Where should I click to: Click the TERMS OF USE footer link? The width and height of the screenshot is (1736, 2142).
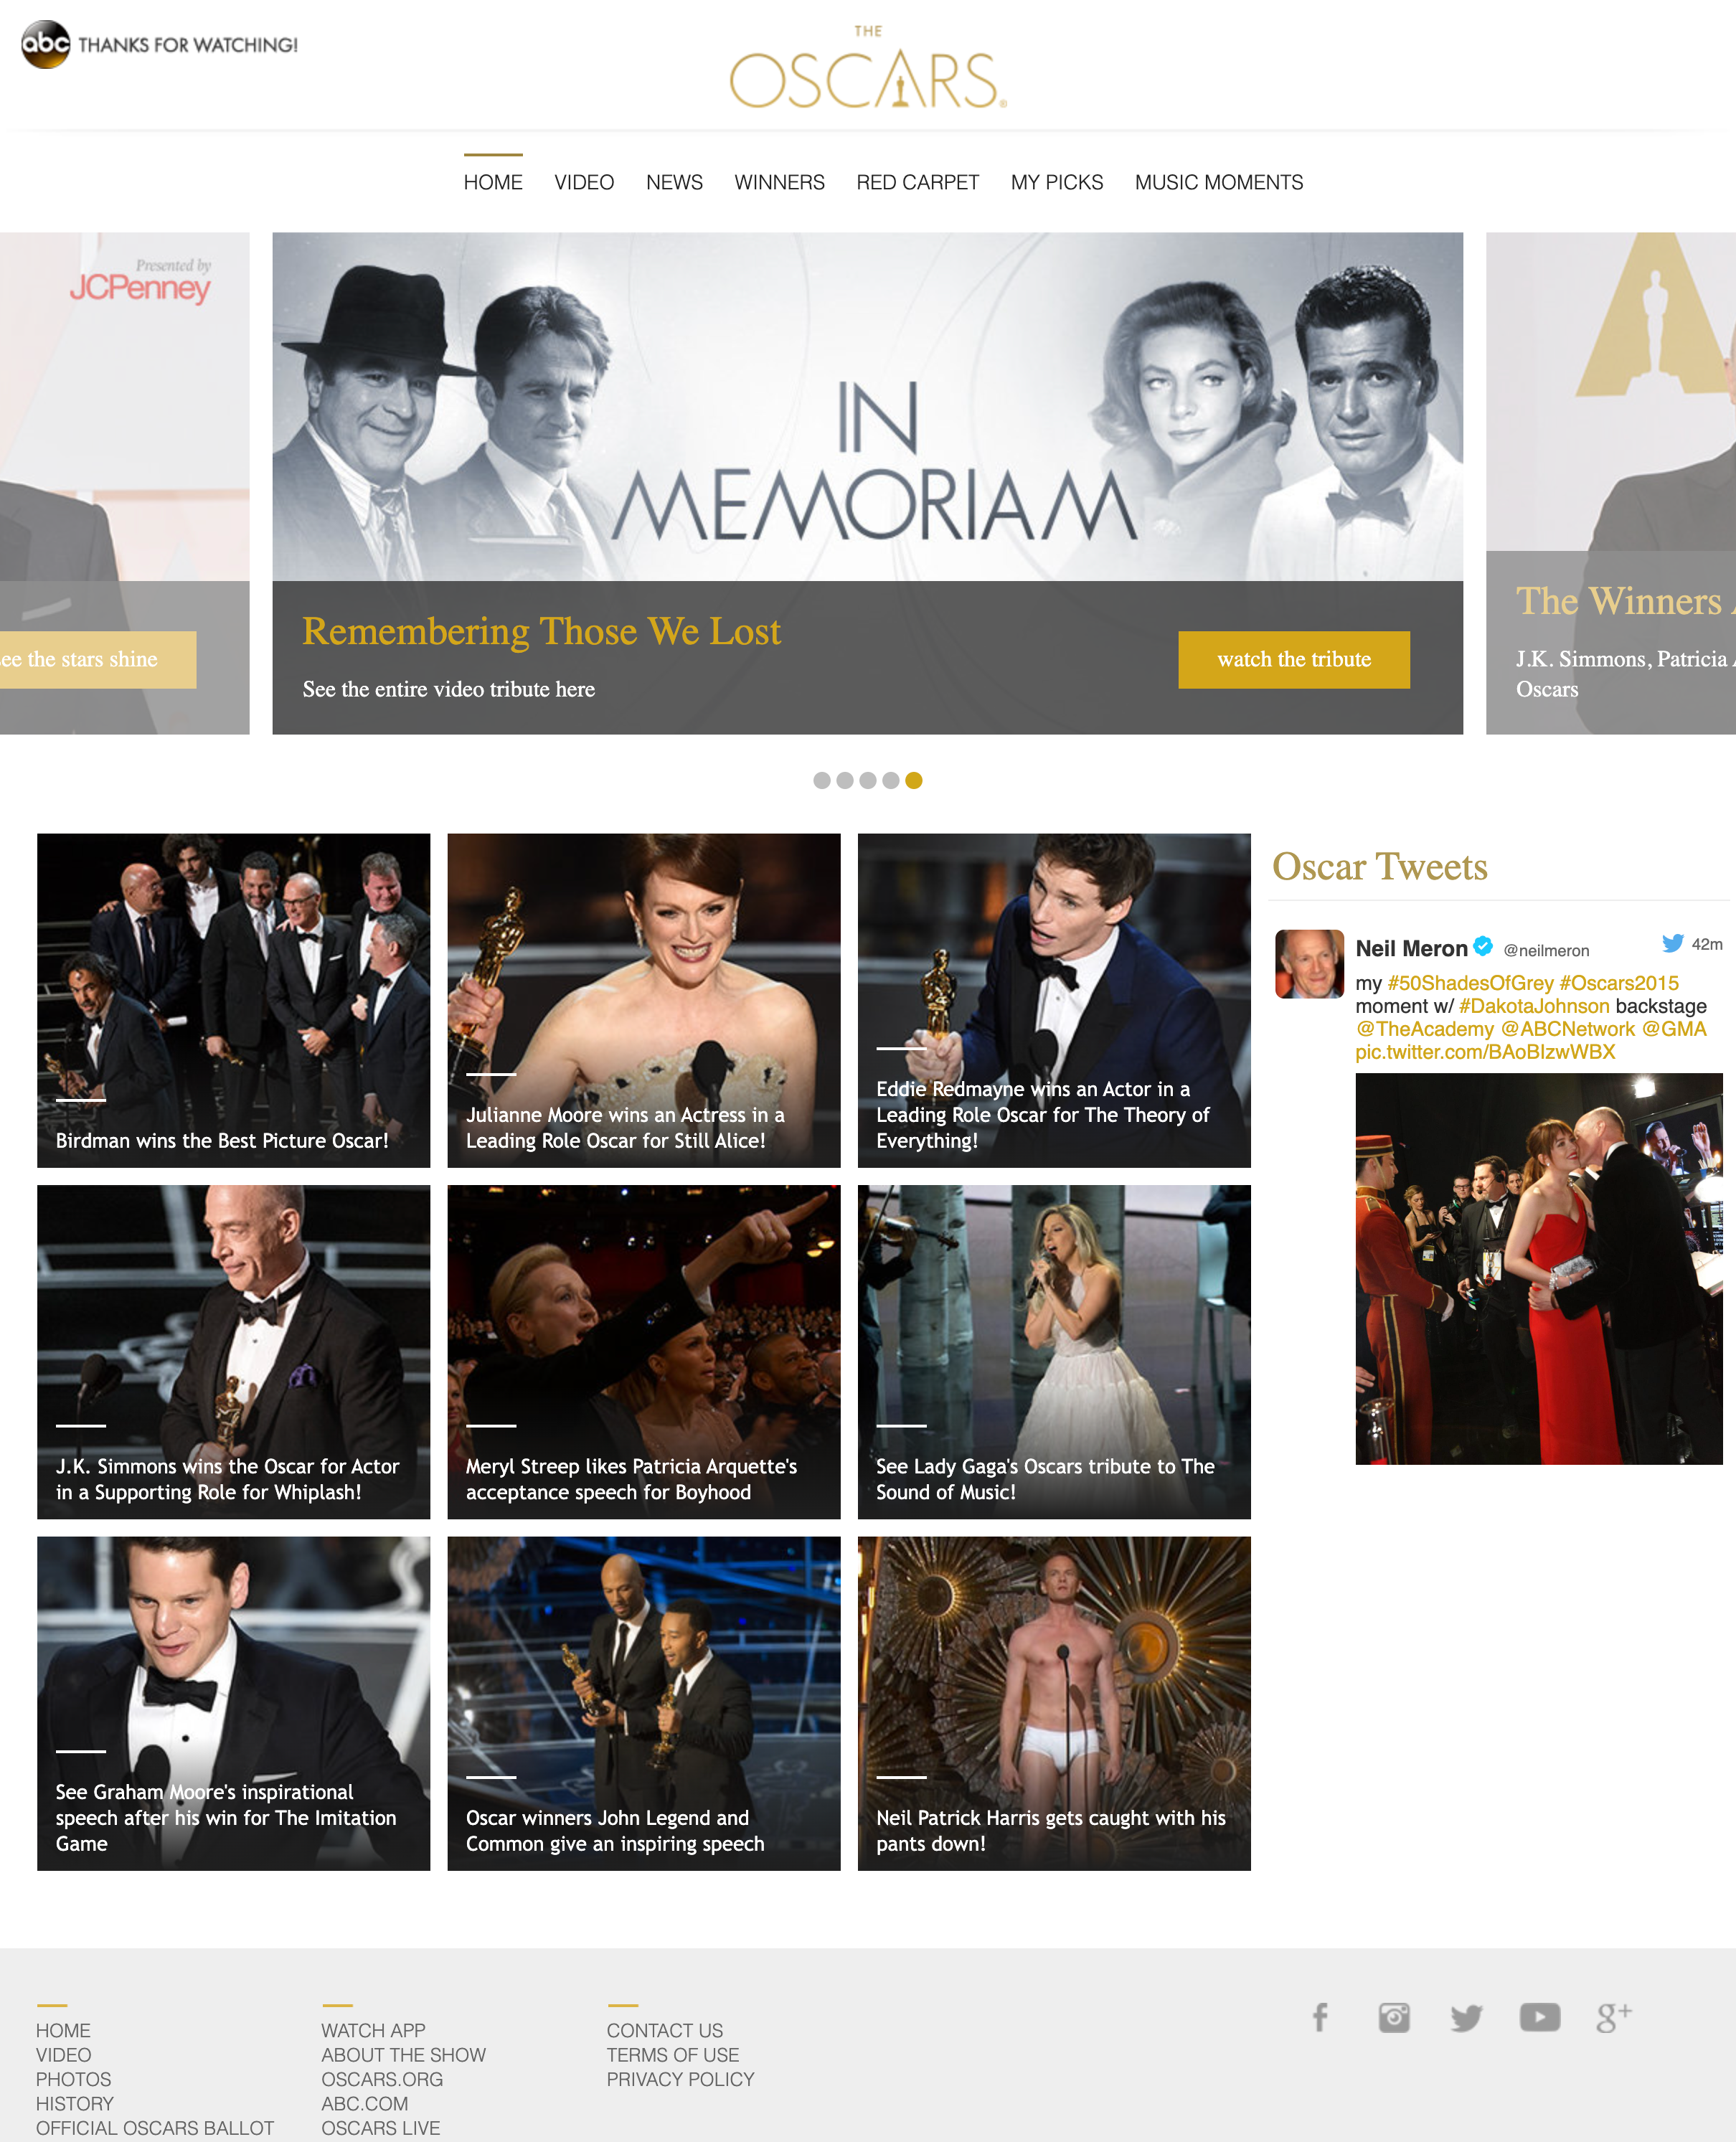click(x=672, y=2054)
